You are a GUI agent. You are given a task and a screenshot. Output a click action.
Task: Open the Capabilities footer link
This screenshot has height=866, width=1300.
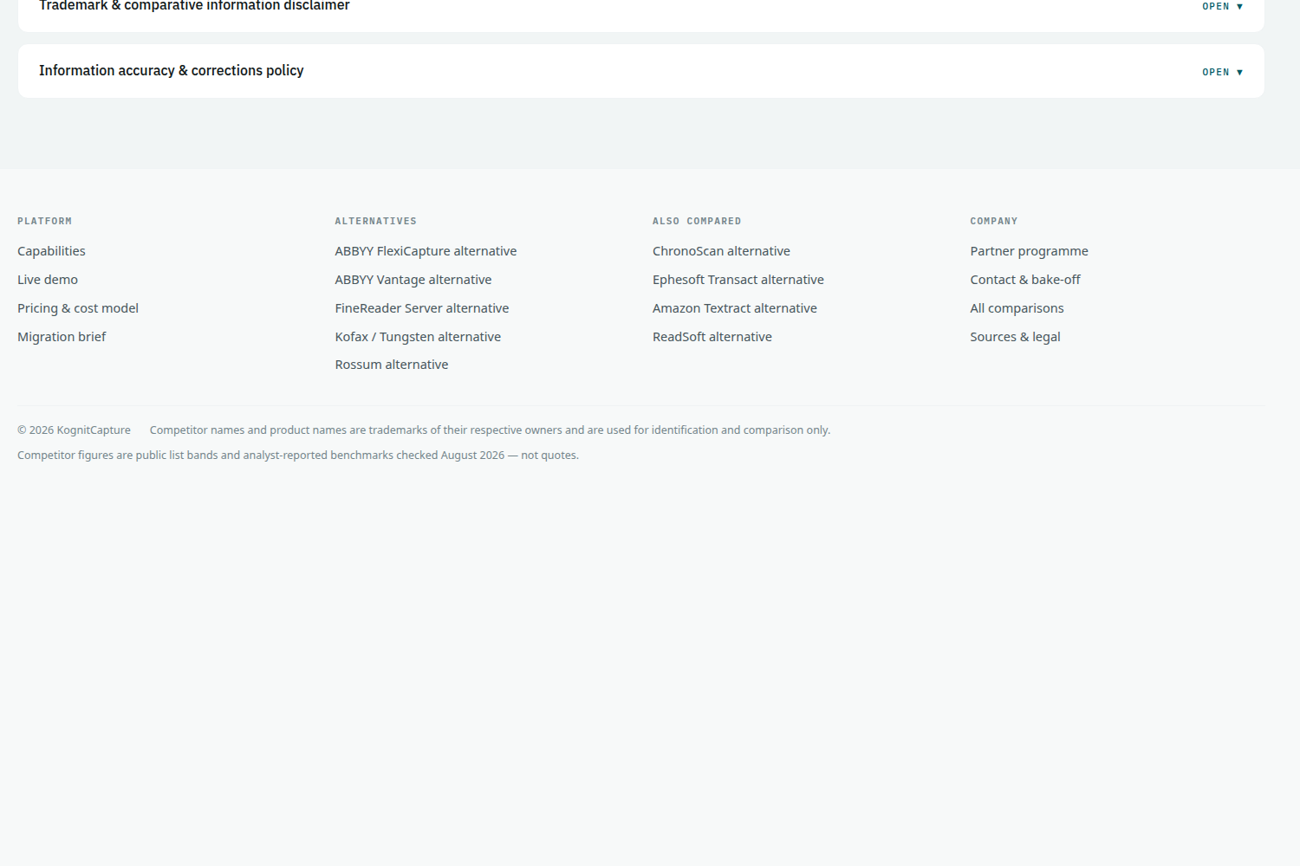[51, 251]
